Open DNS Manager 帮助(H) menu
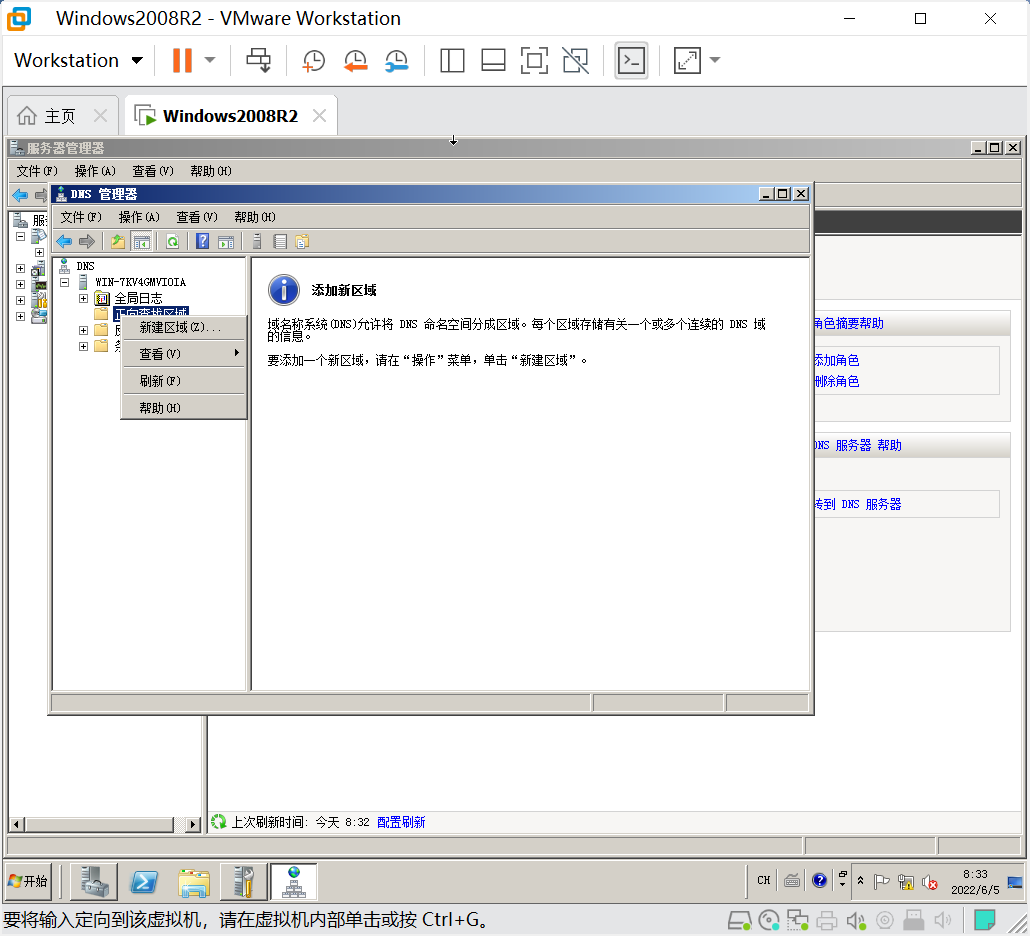1030x936 pixels. pyautogui.click(x=254, y=217)
